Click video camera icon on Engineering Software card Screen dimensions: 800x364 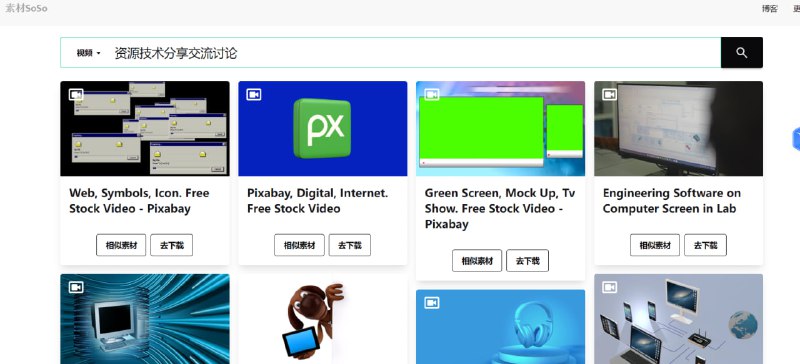point(610,94)
